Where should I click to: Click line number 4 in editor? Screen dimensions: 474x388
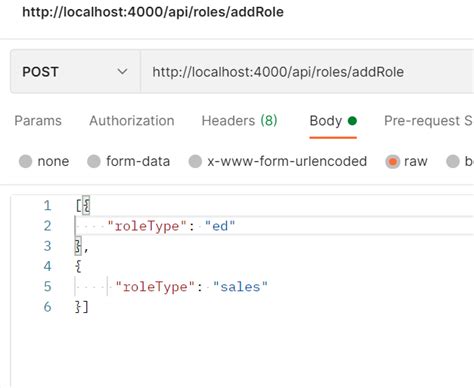click(47, 266)
